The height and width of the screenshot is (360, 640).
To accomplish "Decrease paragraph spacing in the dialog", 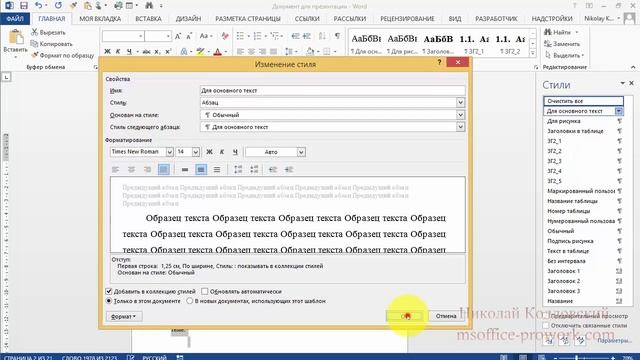I will pyautogui.click(x=254, y=169).
